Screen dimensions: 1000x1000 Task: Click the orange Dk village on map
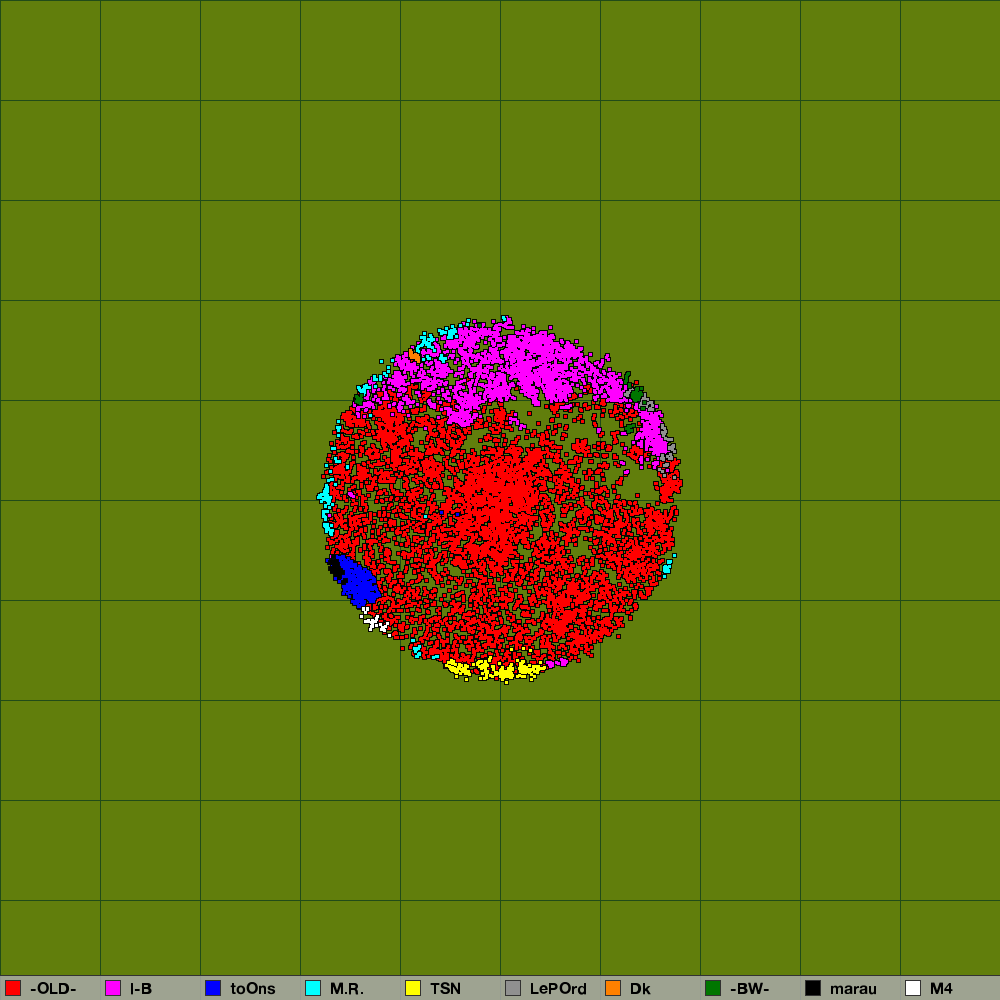point(415,357)
